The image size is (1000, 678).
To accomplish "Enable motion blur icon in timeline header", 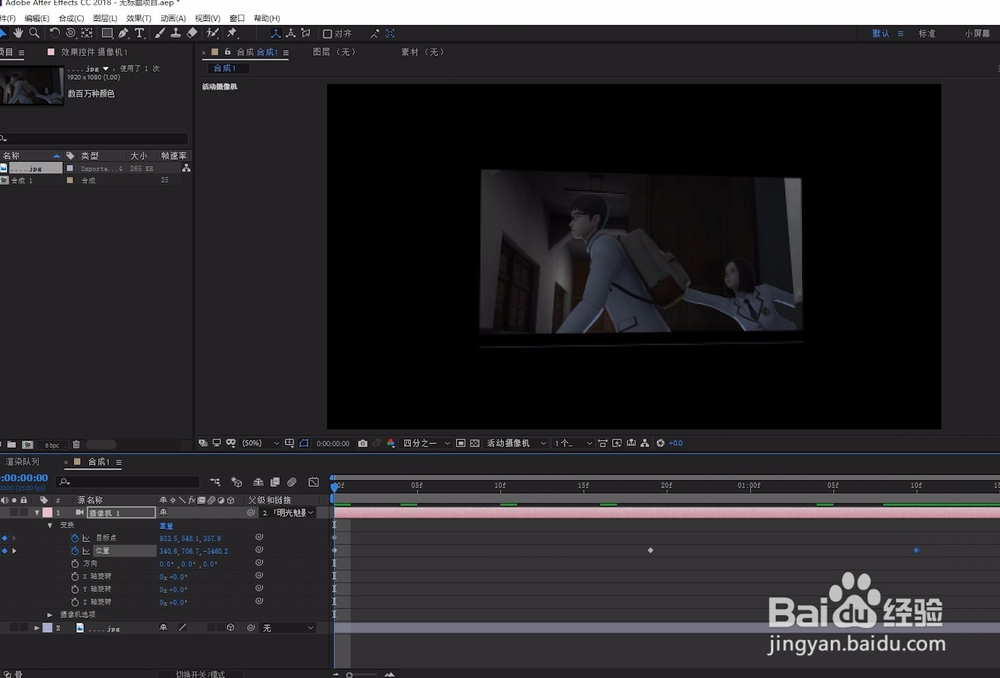I will (x=291, y=482).
